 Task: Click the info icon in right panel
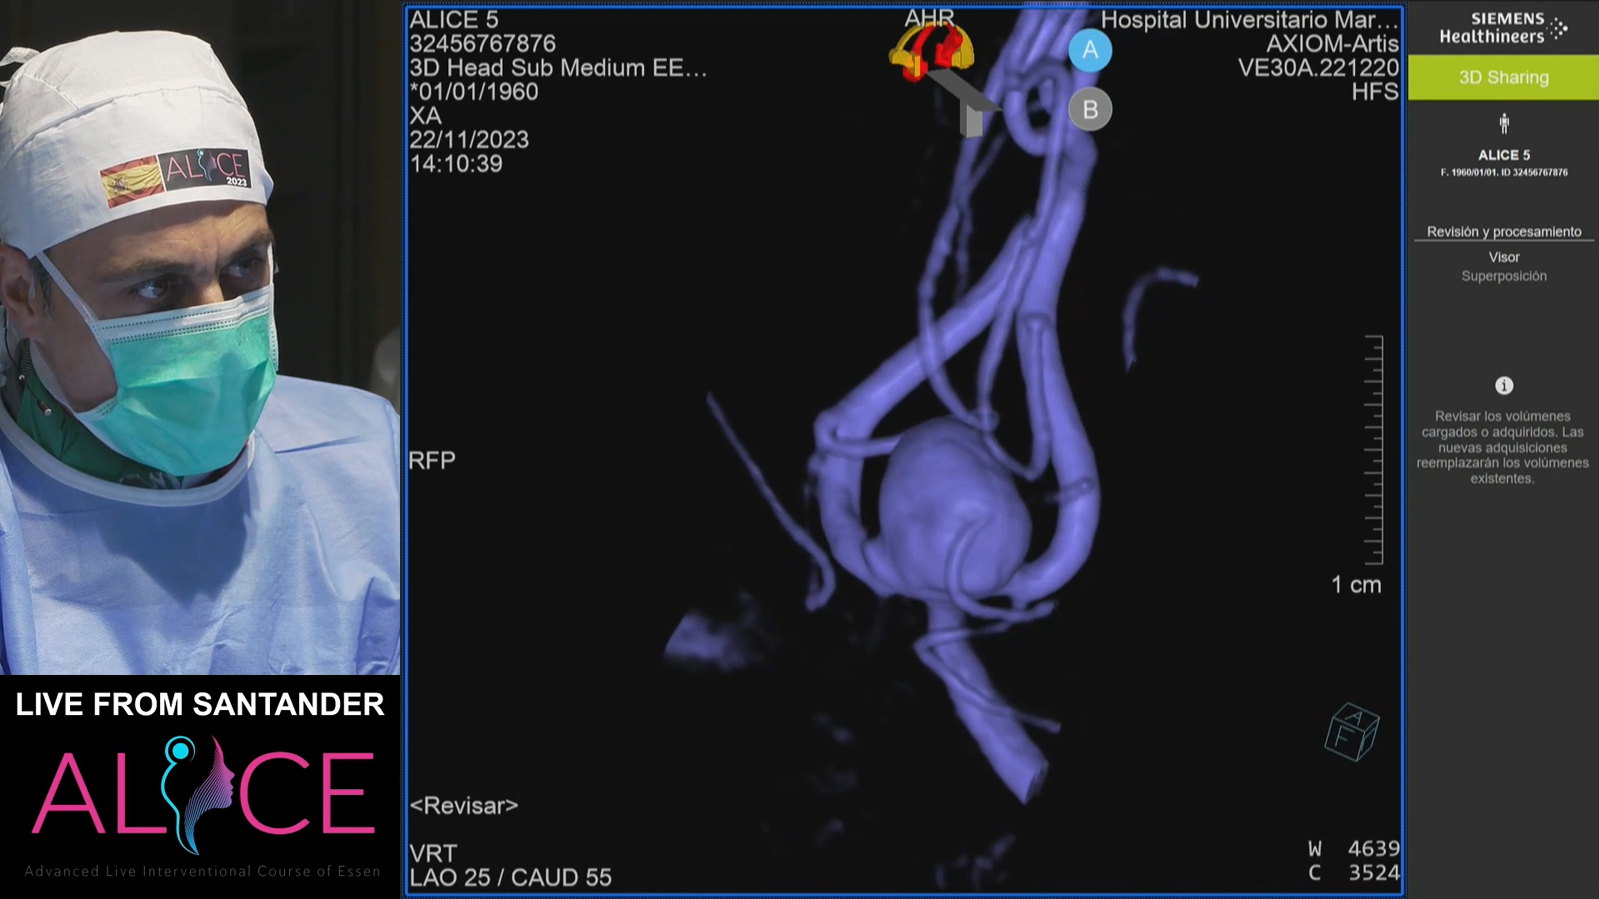tap(1503, 386)
